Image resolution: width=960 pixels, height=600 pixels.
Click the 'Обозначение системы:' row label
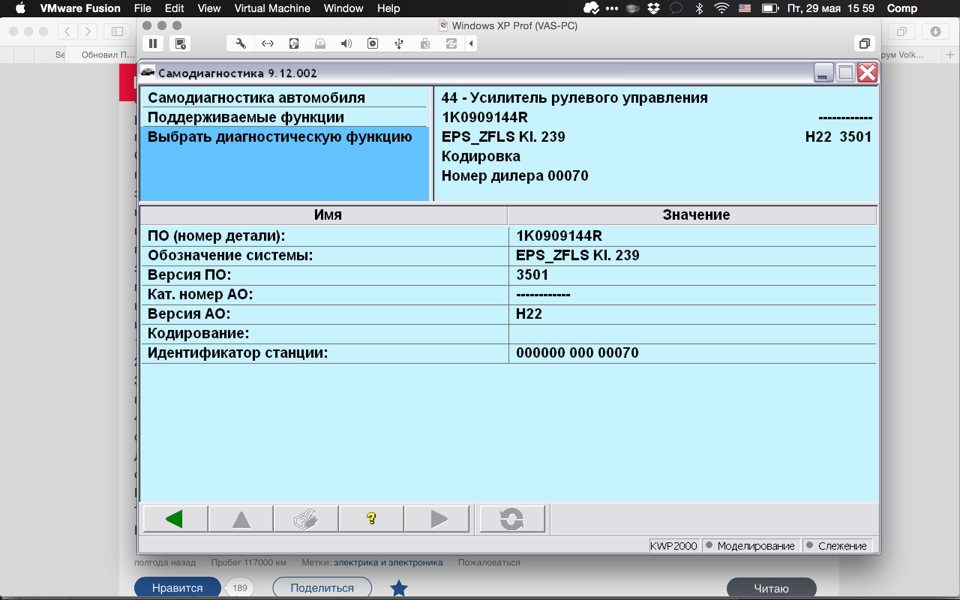click(x=230, y=255)
